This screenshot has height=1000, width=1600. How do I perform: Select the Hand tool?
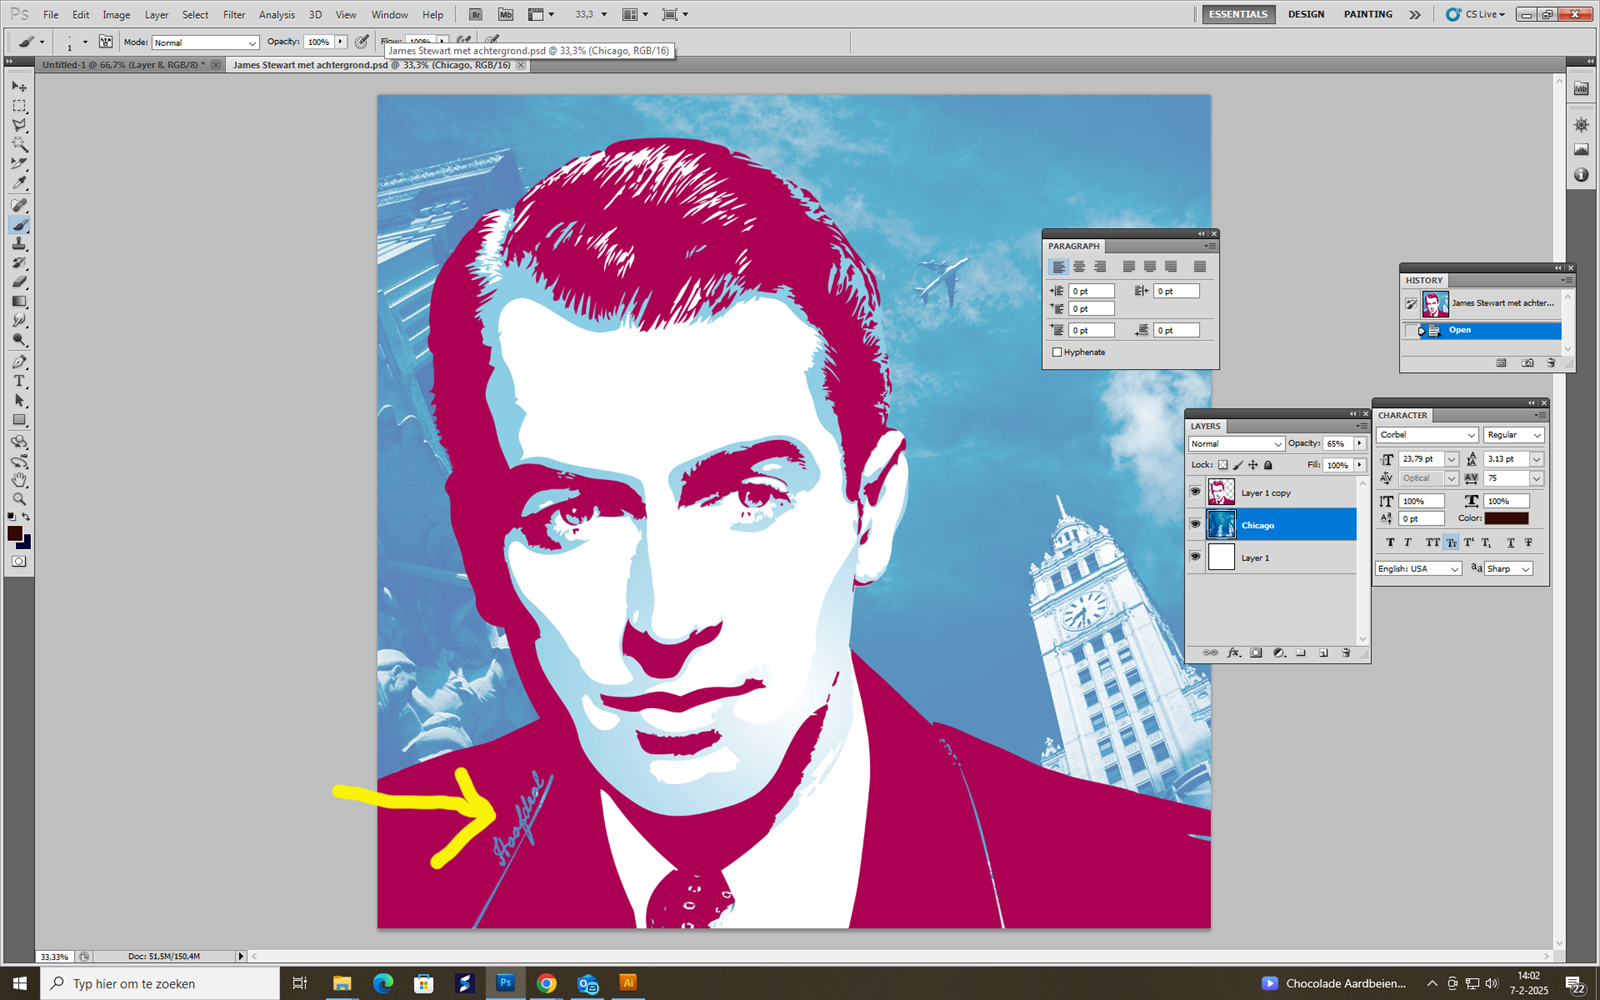coord(19,480)
